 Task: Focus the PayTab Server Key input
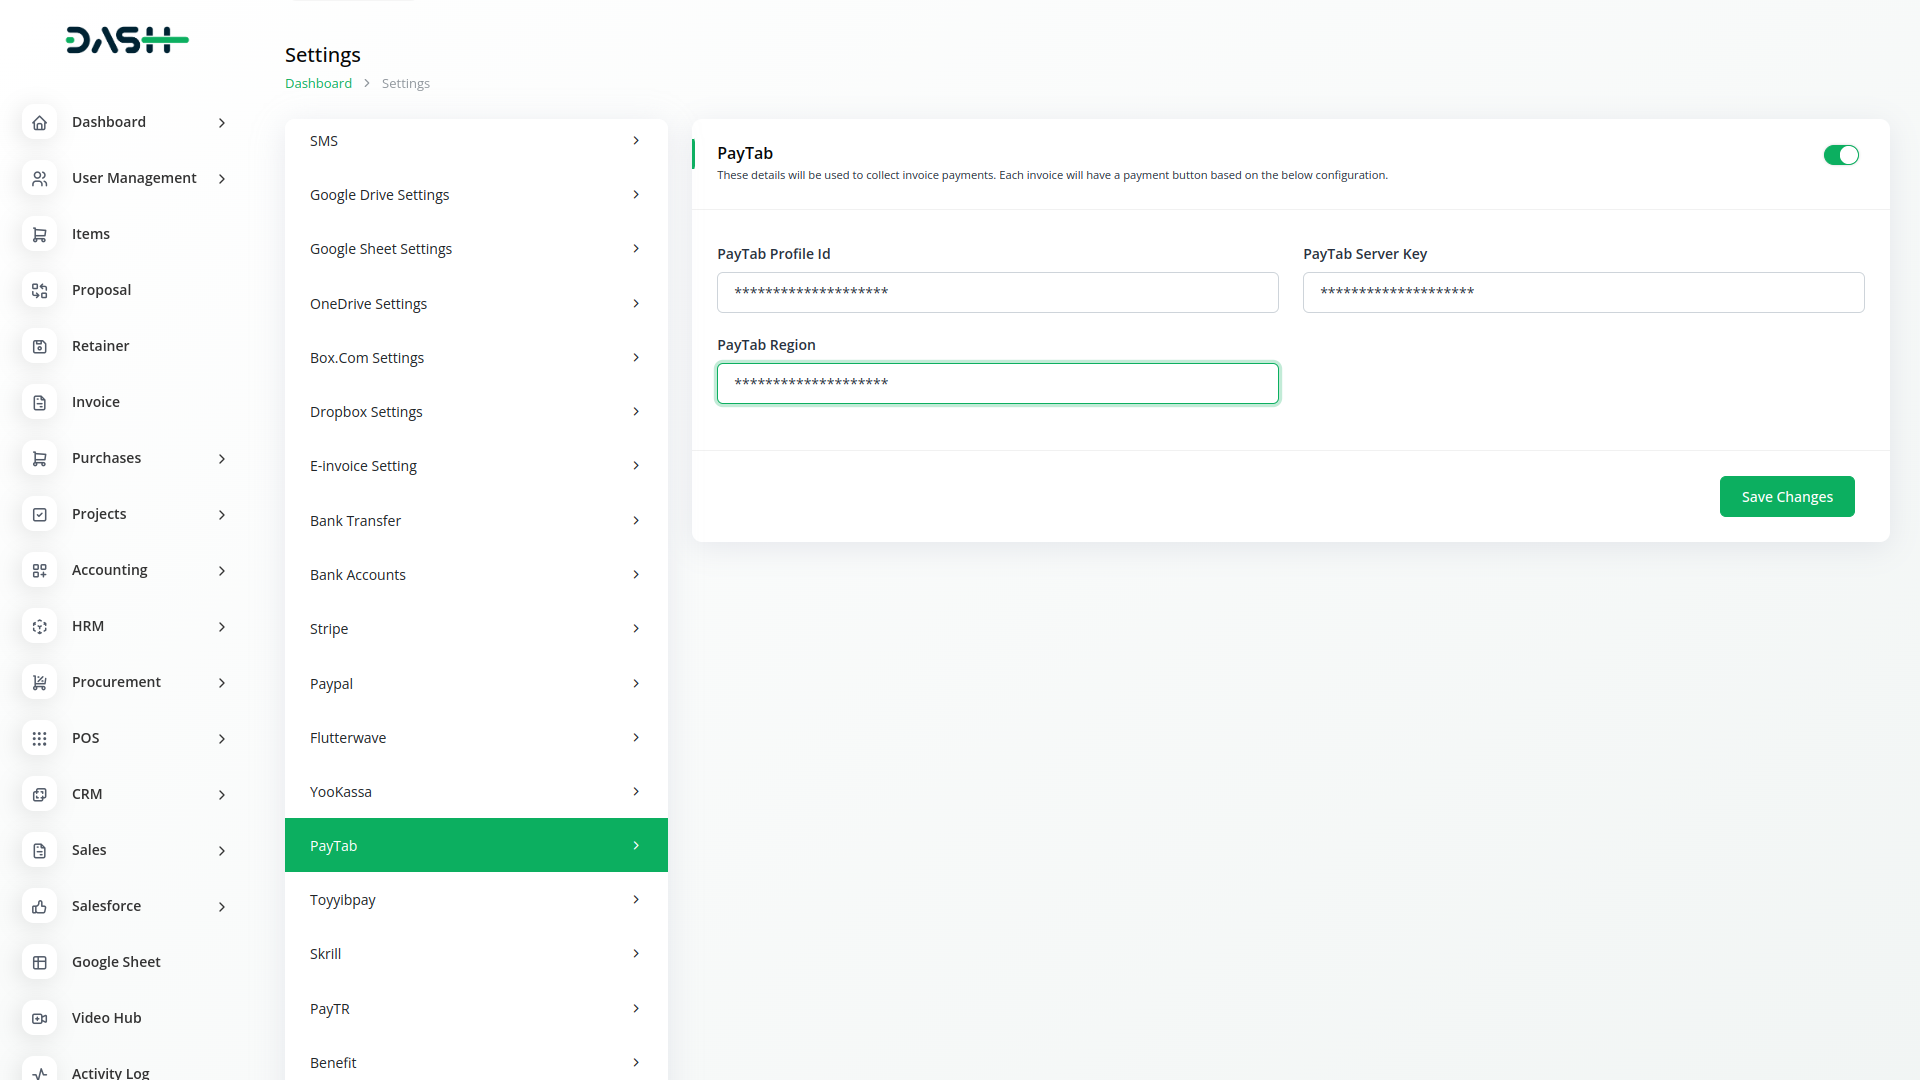[x=1583, y=292]
